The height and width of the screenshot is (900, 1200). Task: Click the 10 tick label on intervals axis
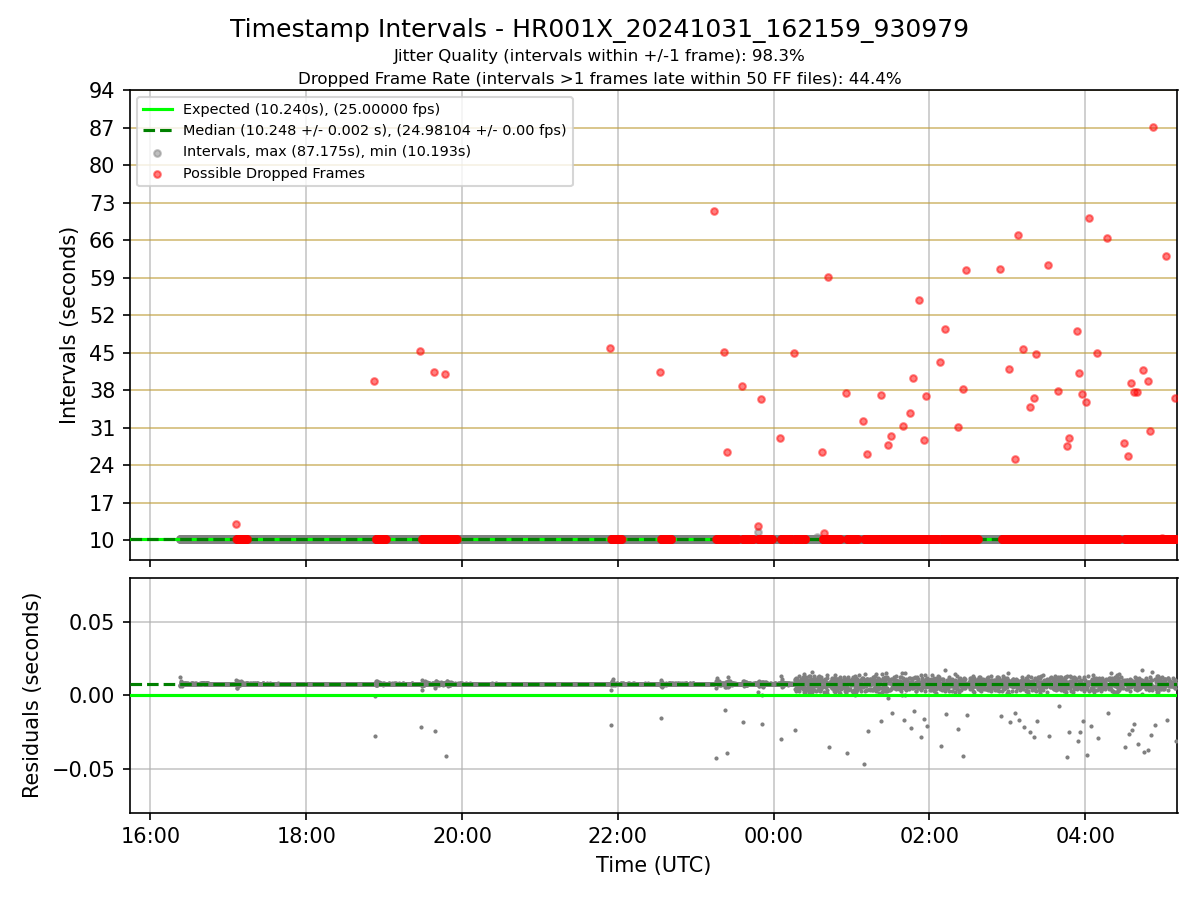tap(102, 540)
